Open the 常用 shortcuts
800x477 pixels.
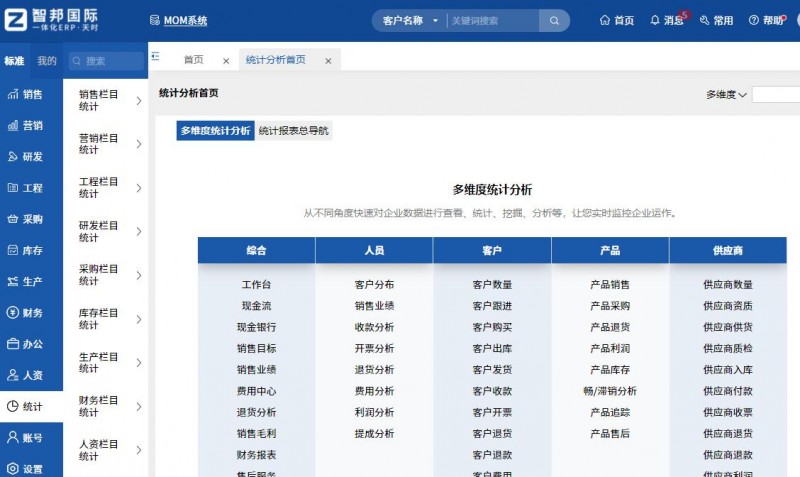(716, 20)
